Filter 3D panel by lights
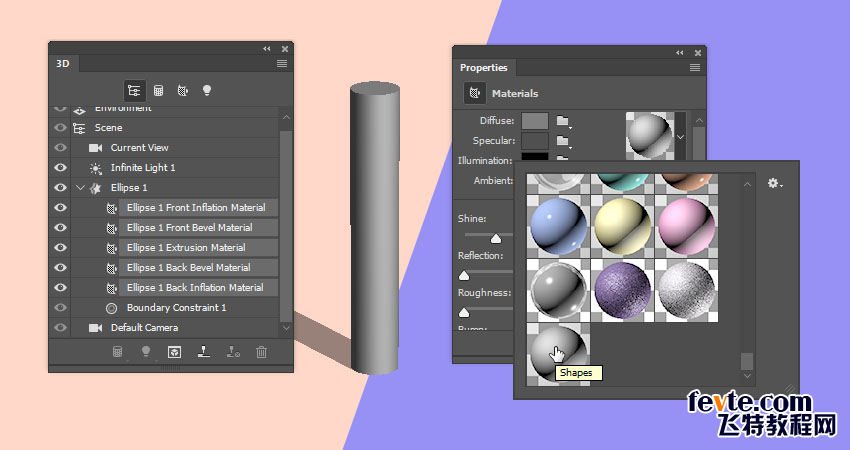This screenshot has height=450, width=850. 207,90
